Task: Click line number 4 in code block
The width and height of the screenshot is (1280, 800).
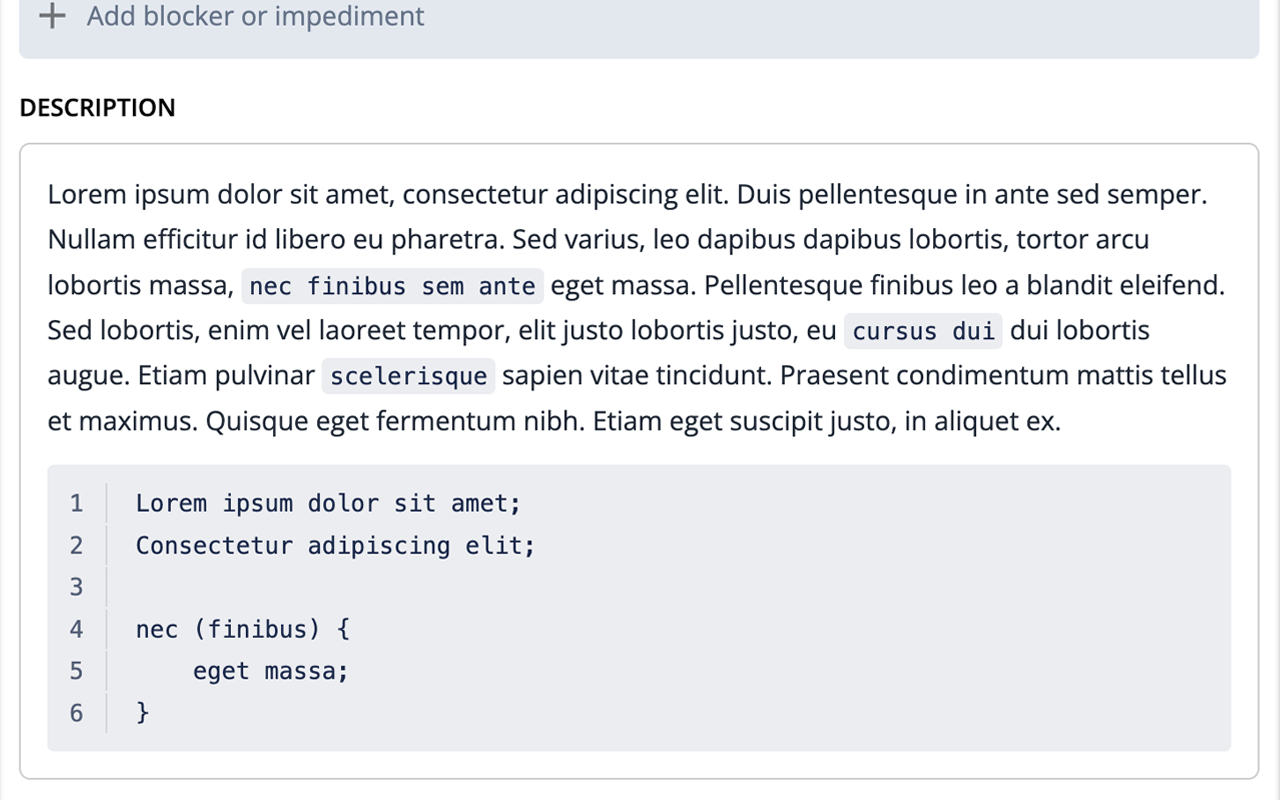Action: point(76,629)
